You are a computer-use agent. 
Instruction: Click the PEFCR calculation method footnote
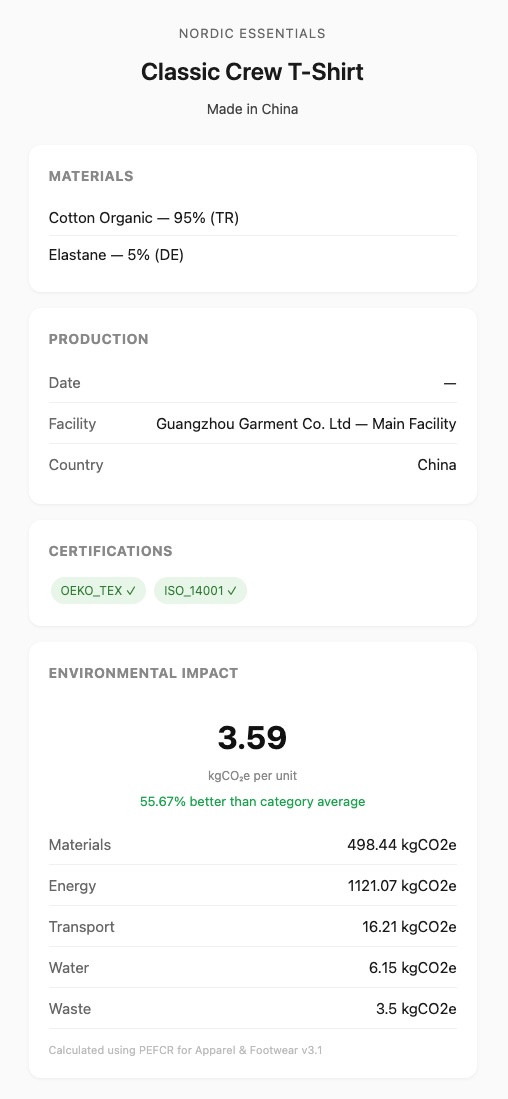185,1050
